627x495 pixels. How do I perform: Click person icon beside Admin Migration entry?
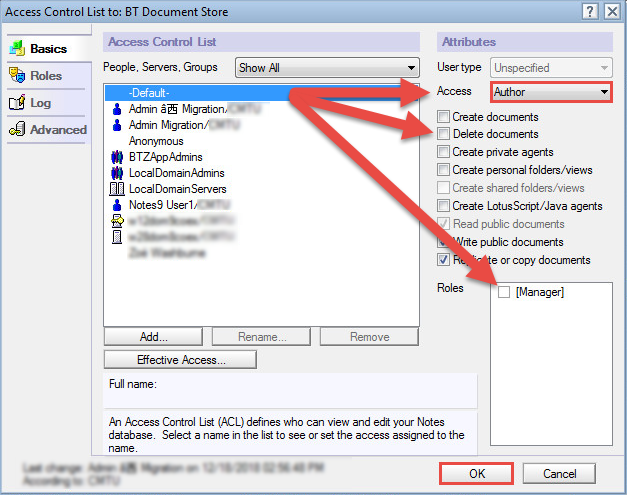117,125
